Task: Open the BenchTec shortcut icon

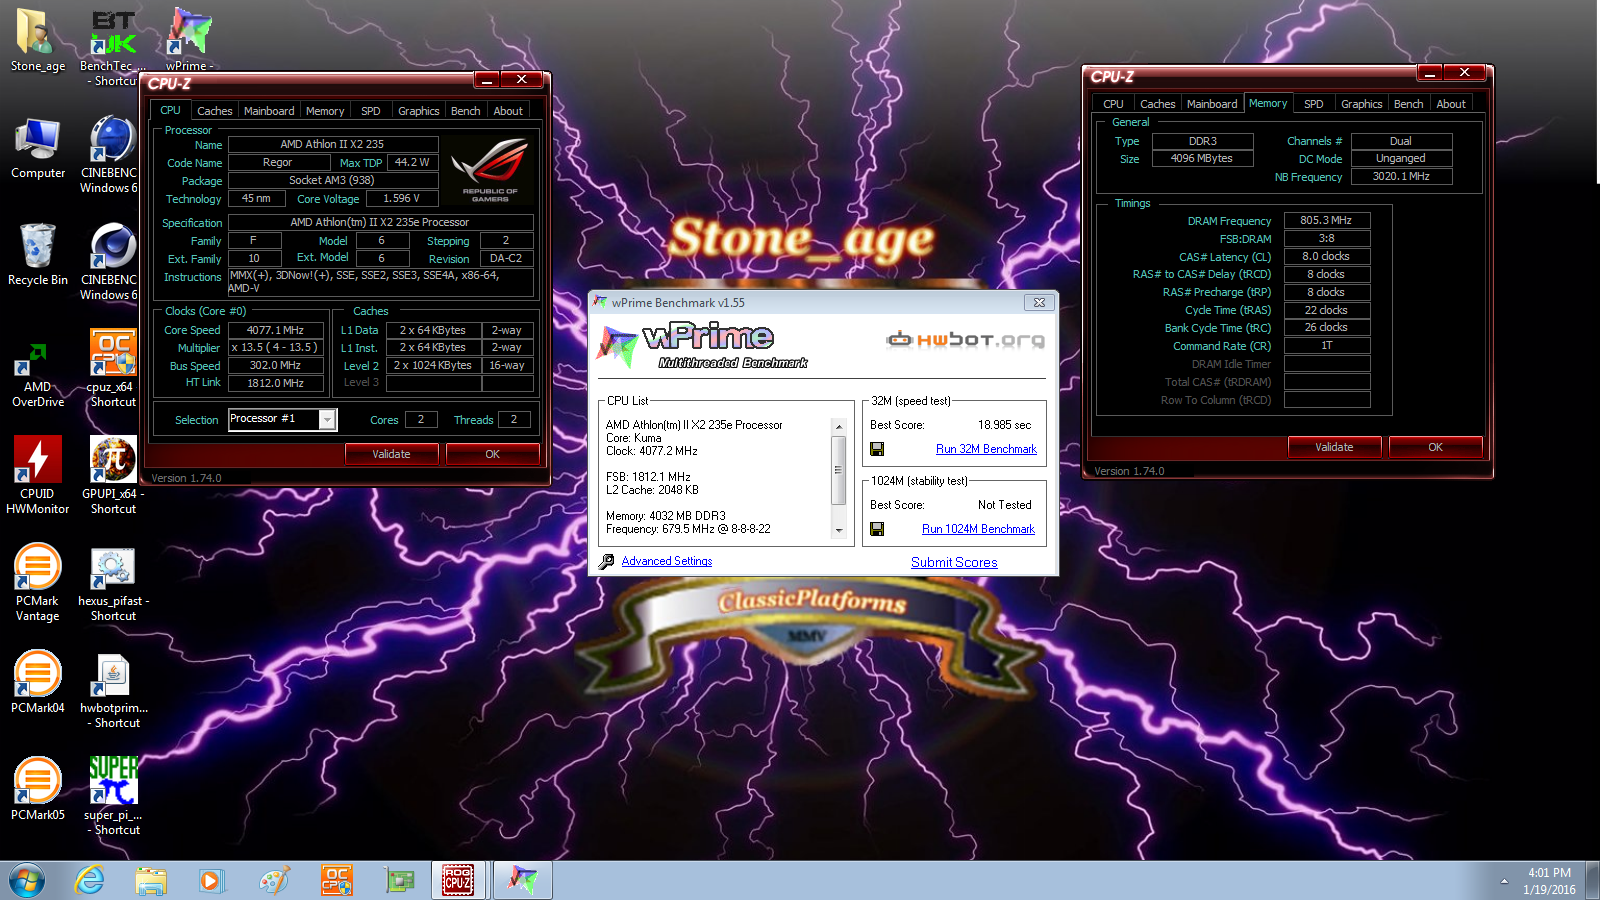Action: 113,46
